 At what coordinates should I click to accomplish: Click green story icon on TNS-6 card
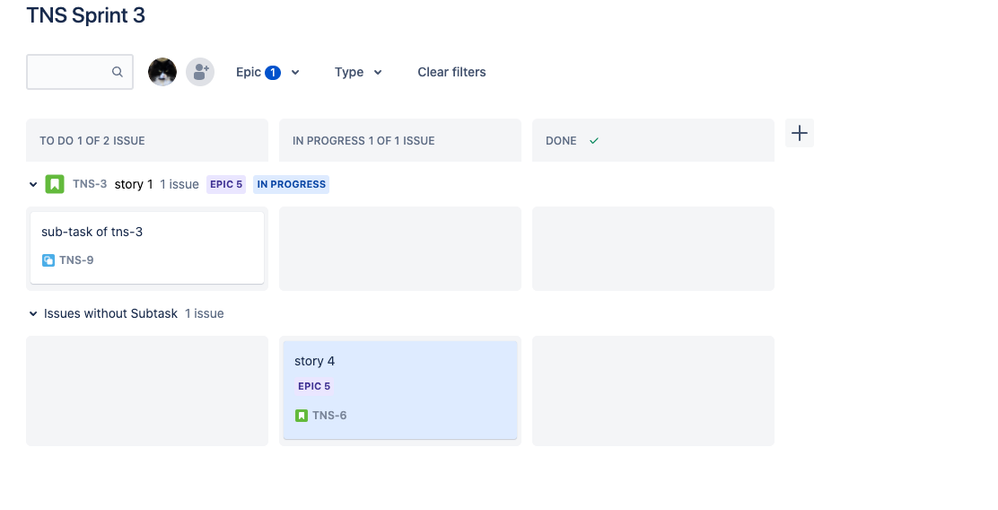(x=302, y=416)
